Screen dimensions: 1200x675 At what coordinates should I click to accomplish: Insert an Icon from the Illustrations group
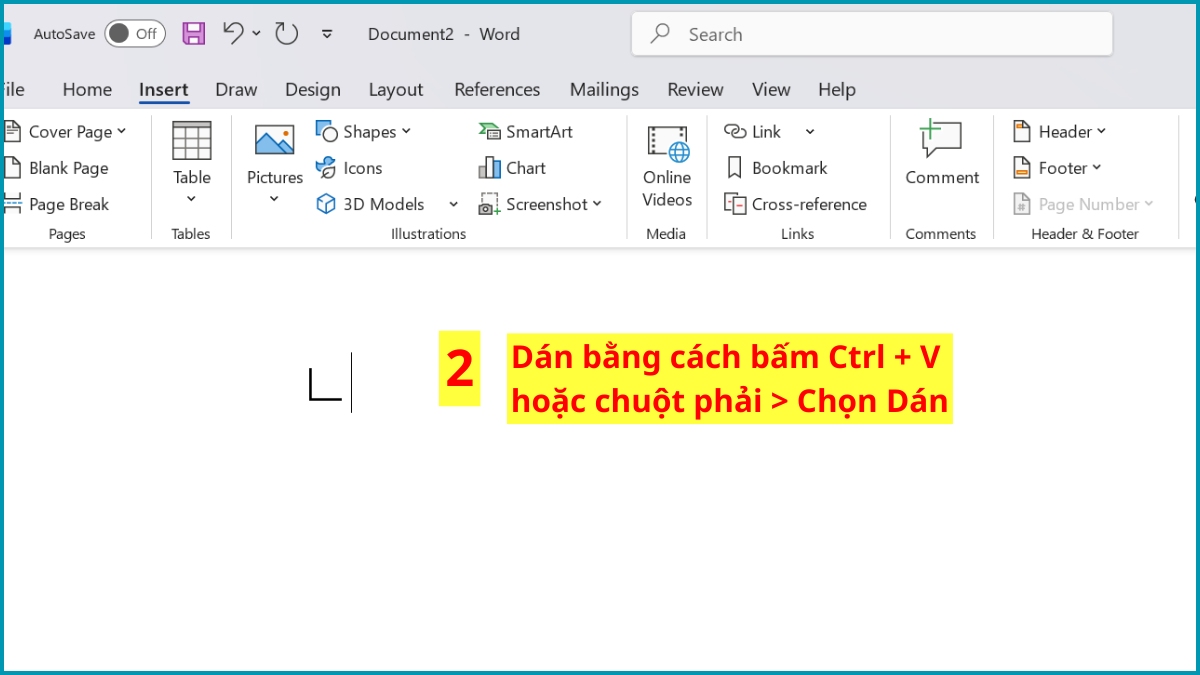[x=349, y=167]
